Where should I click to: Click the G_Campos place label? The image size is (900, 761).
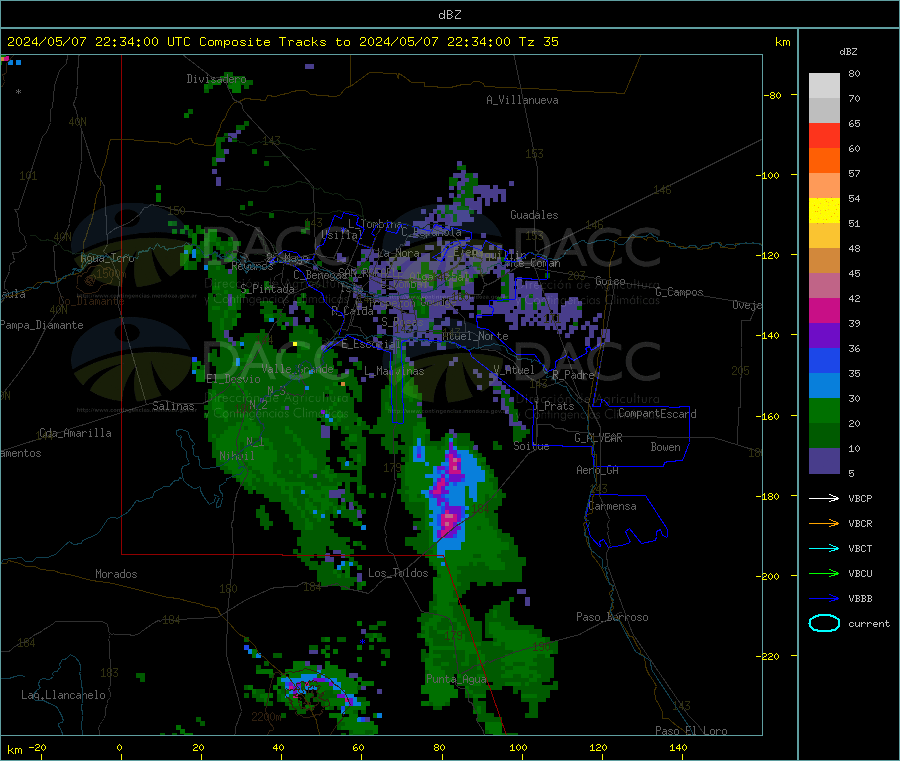click(679, 292)
